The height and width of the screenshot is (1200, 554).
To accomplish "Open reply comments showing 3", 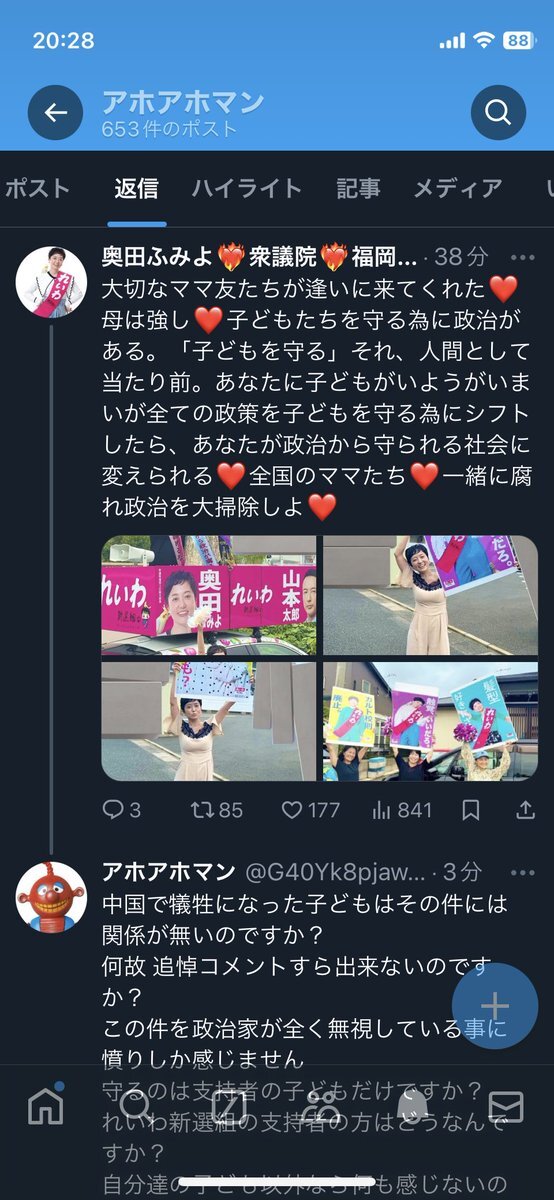I will (x=121, y=809).
